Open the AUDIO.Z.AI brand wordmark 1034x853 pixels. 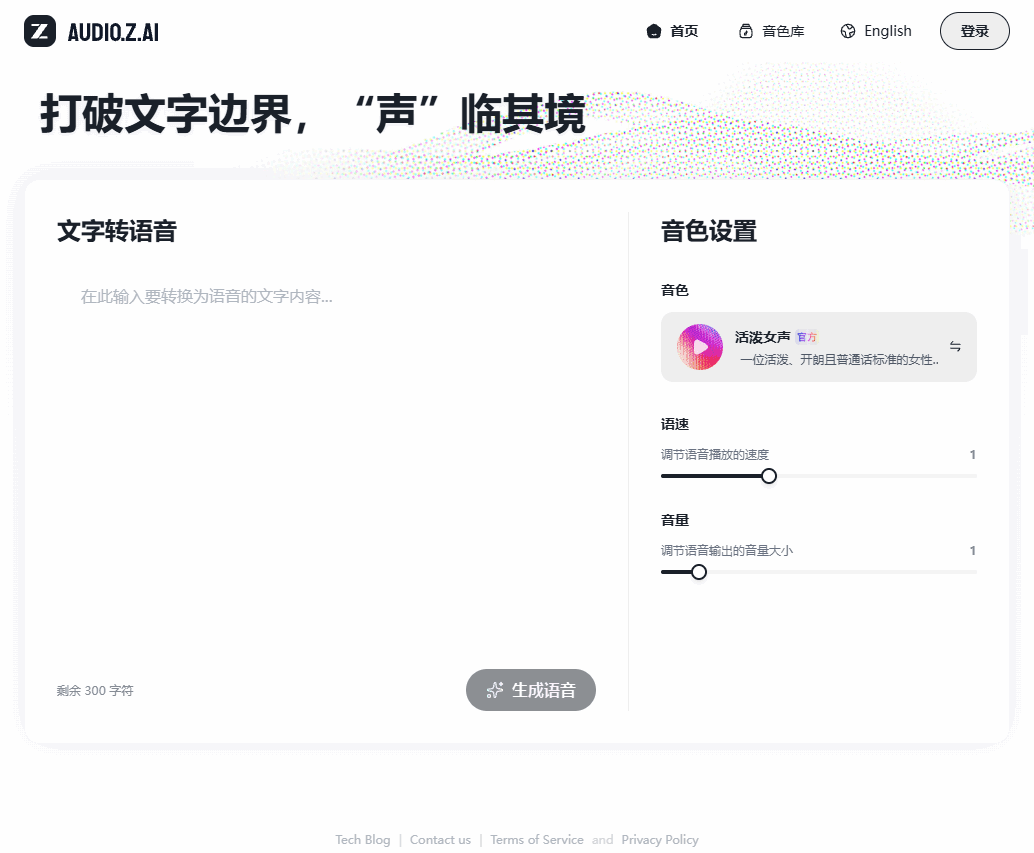click(x=113, y=32)
